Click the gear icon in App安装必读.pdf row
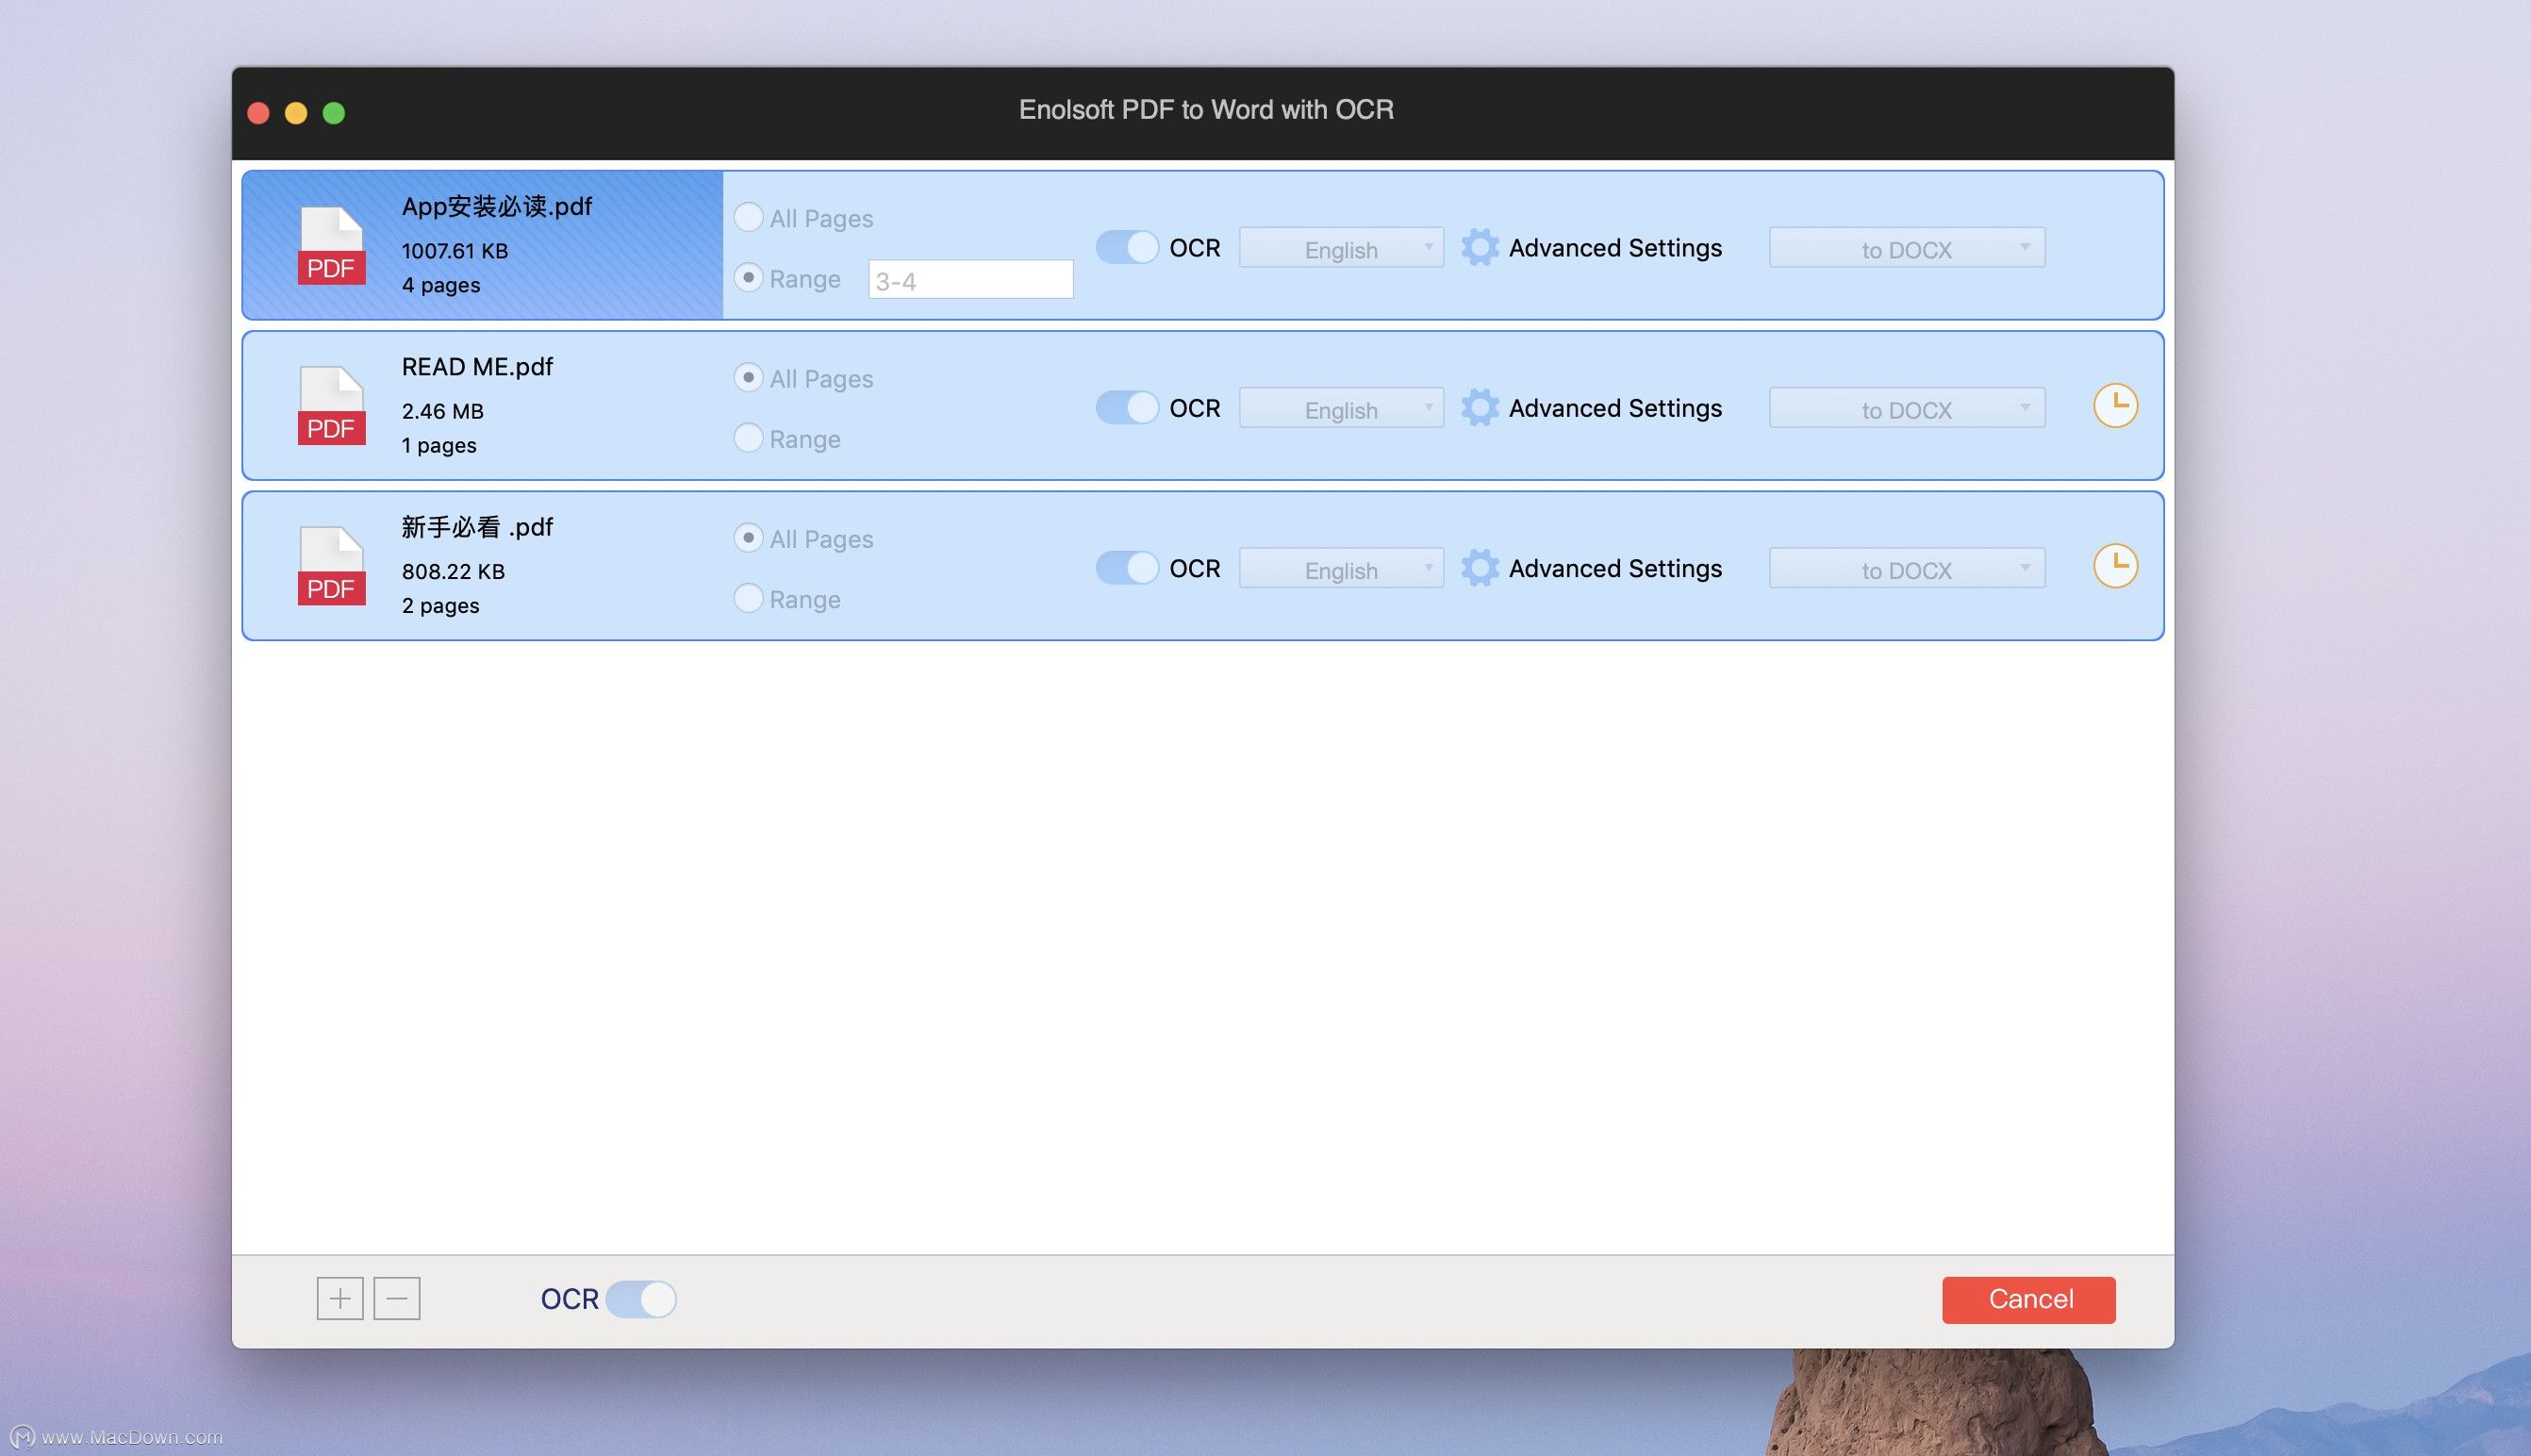 (x=1479, y=247)
